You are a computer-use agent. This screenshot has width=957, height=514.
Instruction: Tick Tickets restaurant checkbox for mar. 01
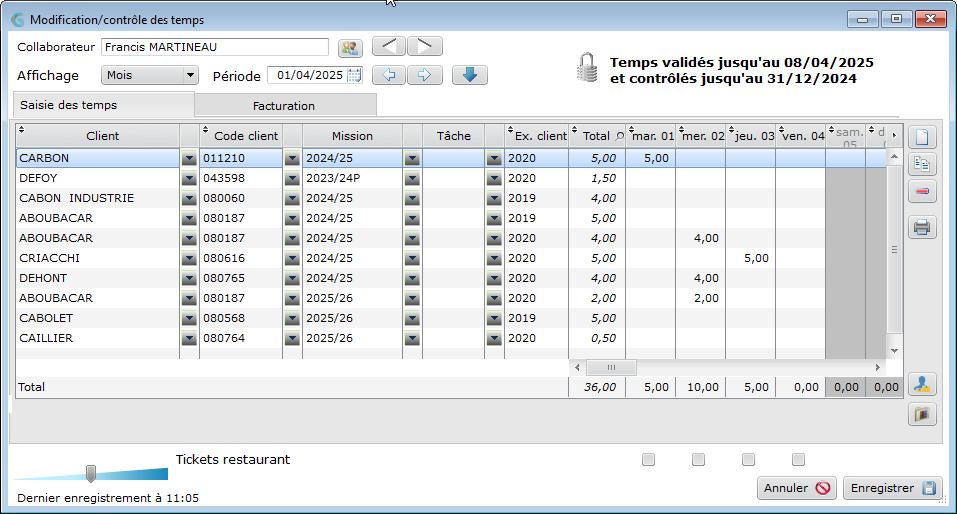648,459
